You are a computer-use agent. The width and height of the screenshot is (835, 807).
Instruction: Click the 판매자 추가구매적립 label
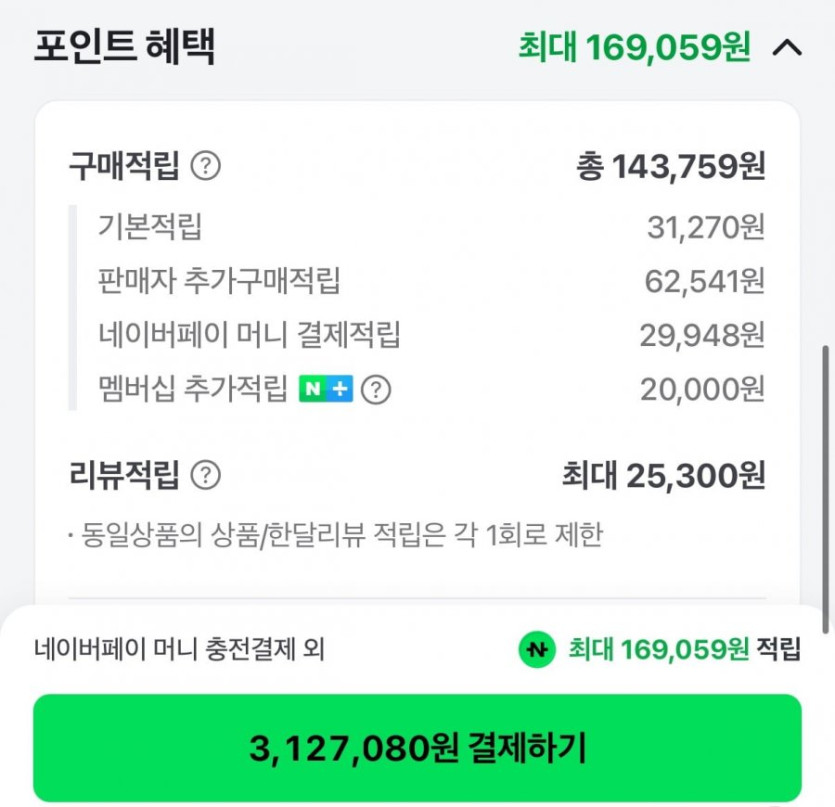point(220,281)
